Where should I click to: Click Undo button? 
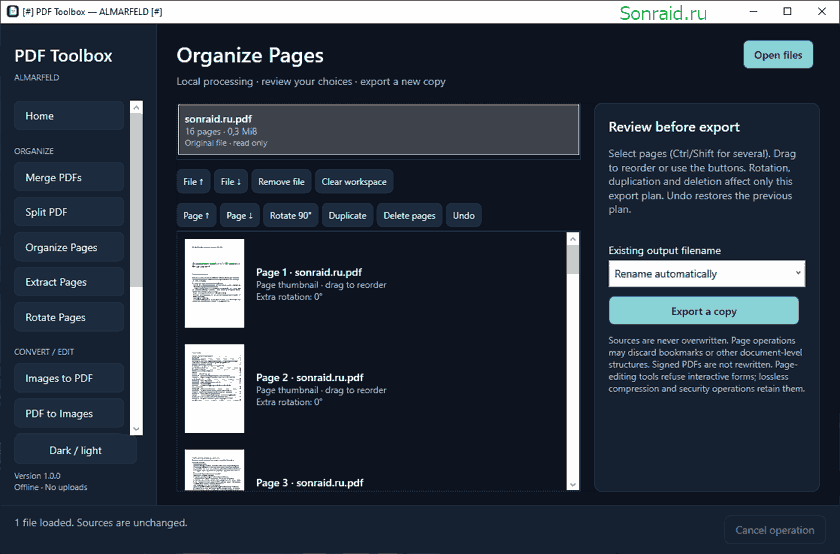pyautogui.click(x=464, y=215)
